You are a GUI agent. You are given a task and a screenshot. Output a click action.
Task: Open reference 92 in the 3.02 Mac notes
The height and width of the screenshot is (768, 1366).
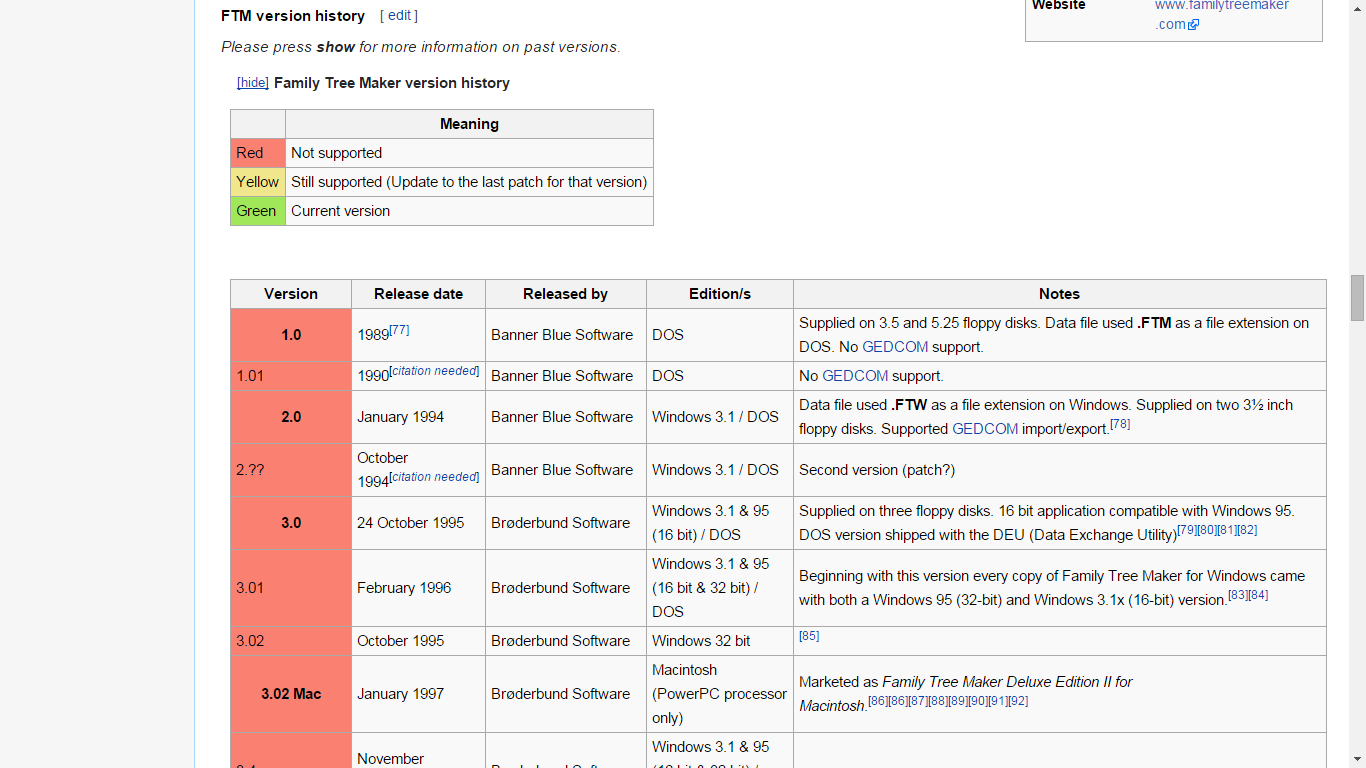(x=1018, y=701)
